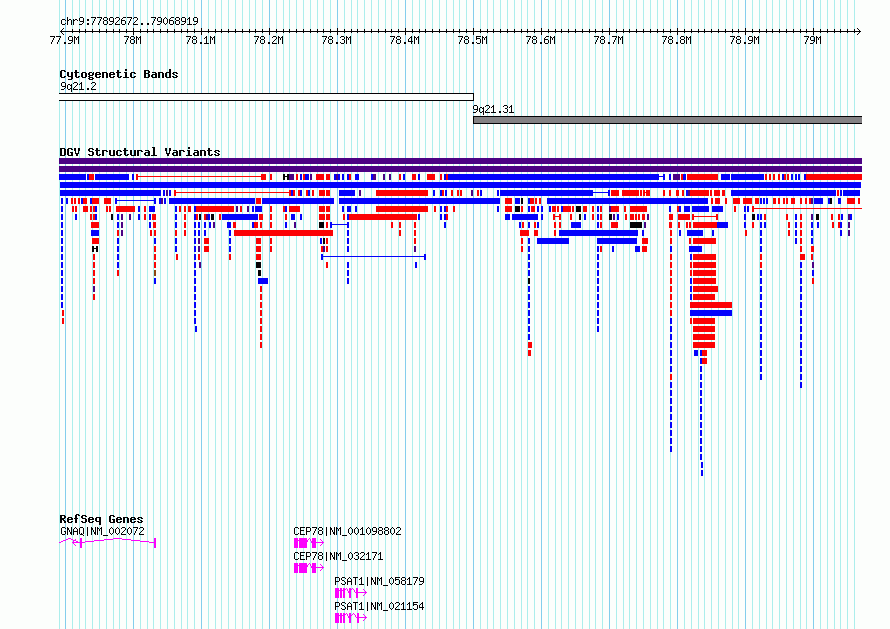Click the 78M ruler tick label

tap(132, 40)
